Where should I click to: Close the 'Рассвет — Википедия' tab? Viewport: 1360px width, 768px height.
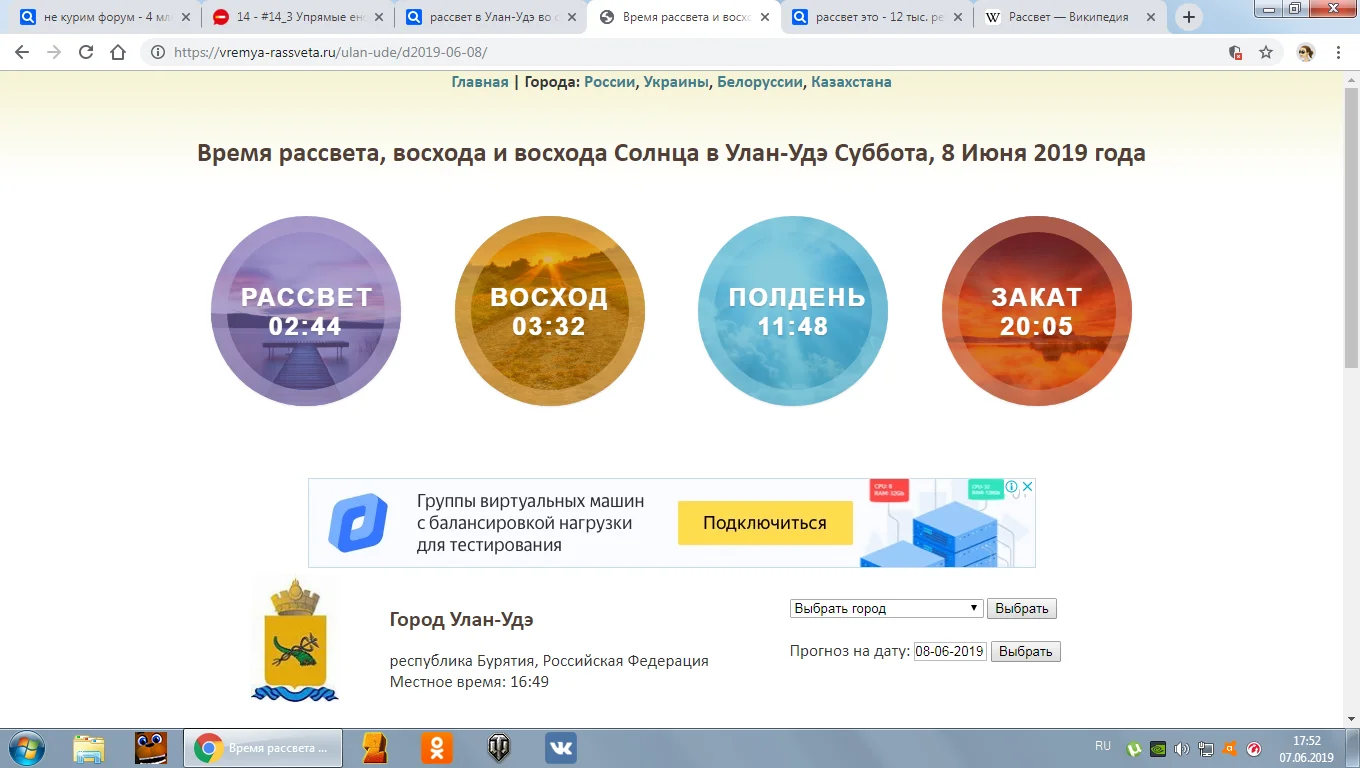[x=1151, y=17]
